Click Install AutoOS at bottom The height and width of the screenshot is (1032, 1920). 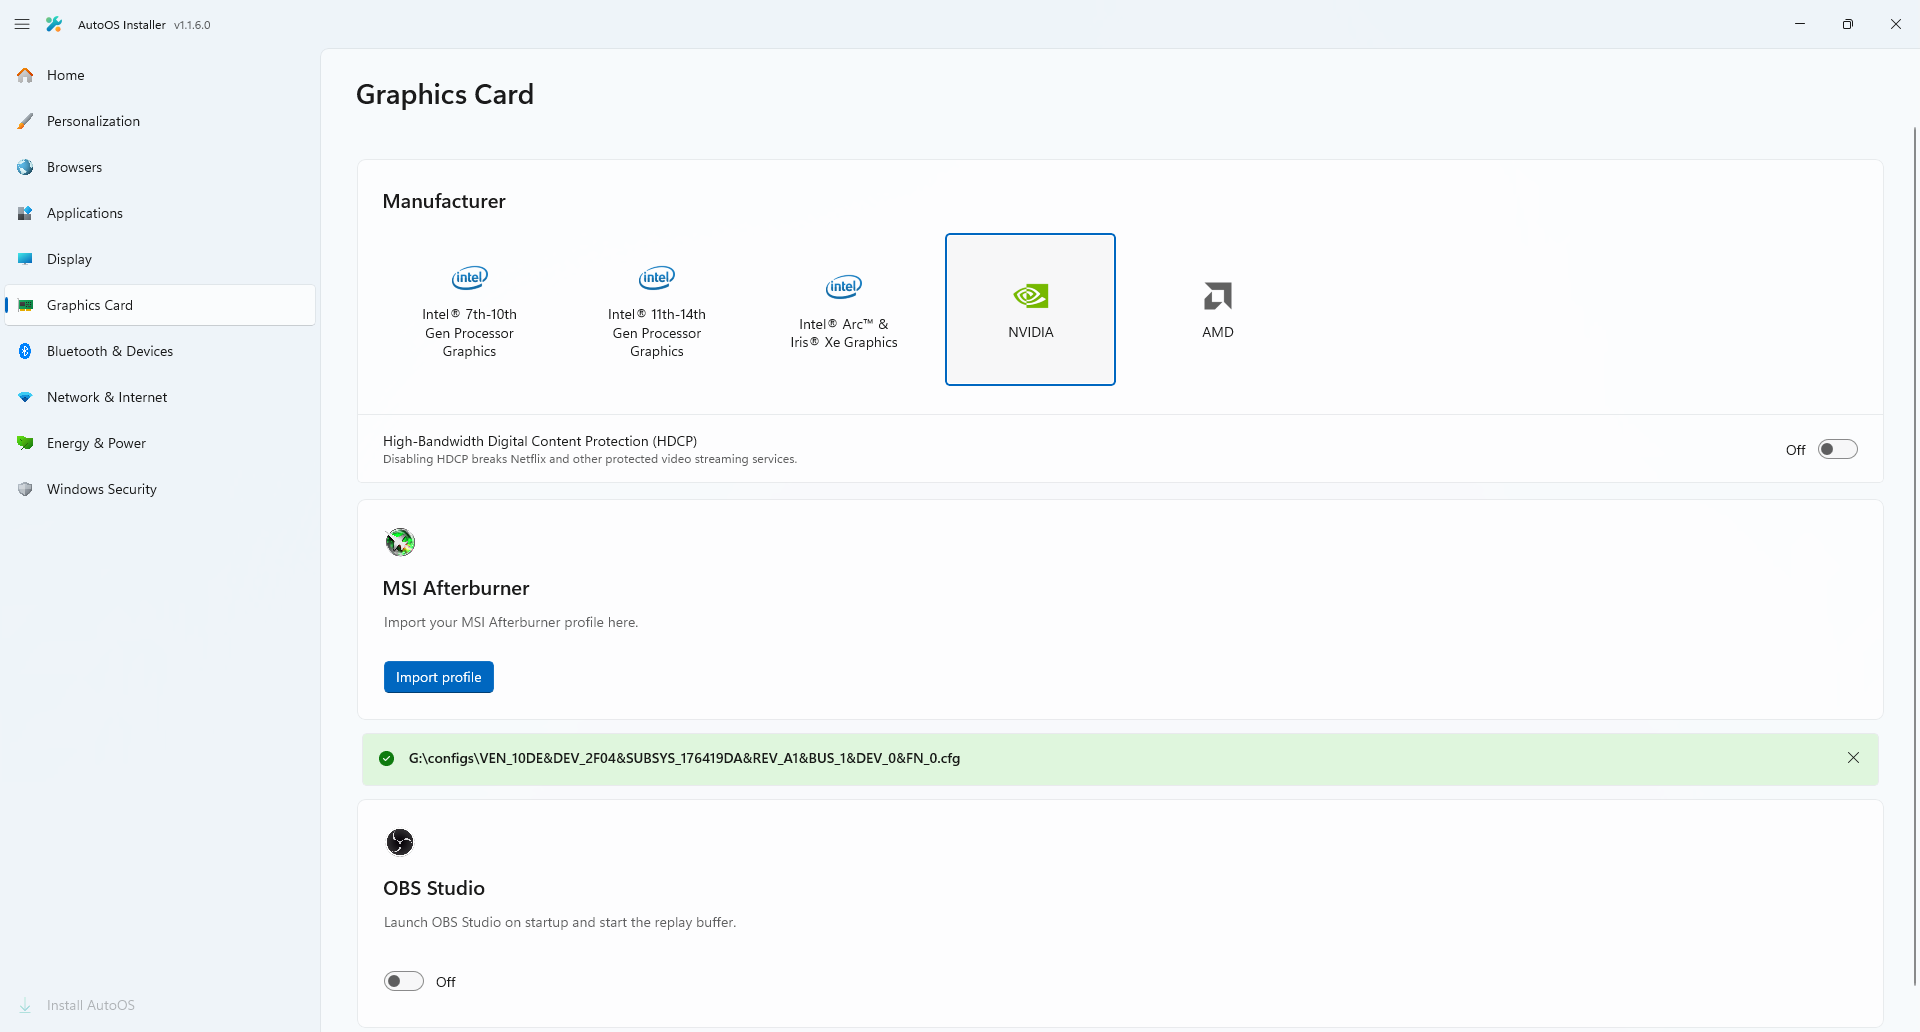pos(160,1005)
